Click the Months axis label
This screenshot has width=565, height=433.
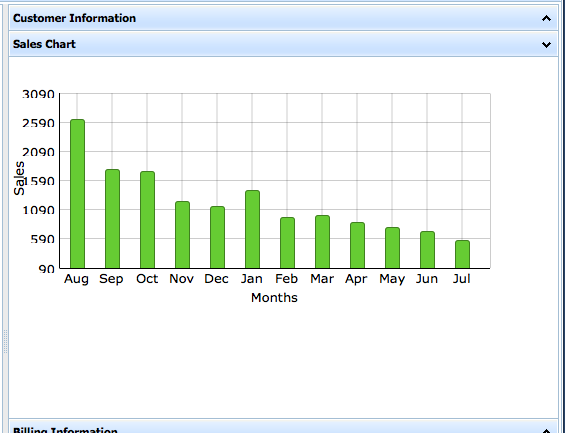(x=274, y=298)
